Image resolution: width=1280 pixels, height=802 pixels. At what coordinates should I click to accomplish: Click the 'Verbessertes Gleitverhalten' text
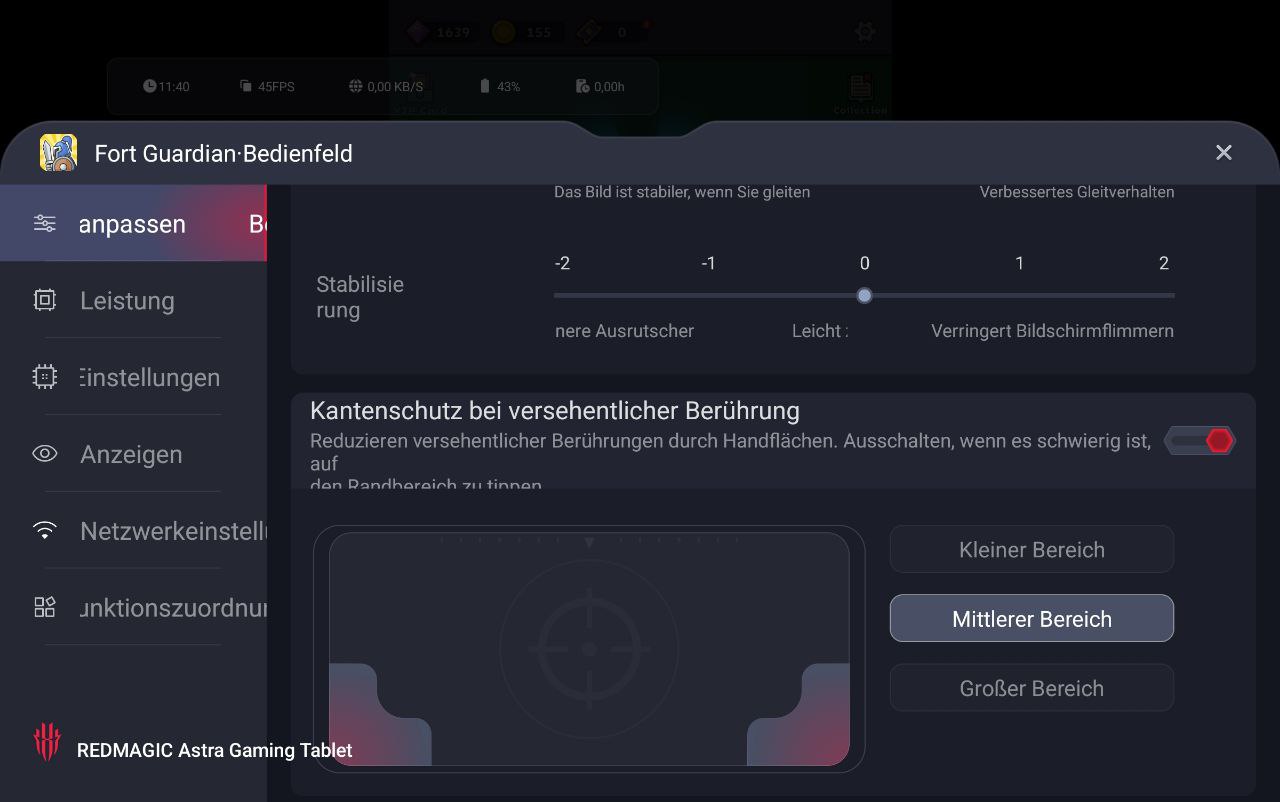pos(1077,192)
